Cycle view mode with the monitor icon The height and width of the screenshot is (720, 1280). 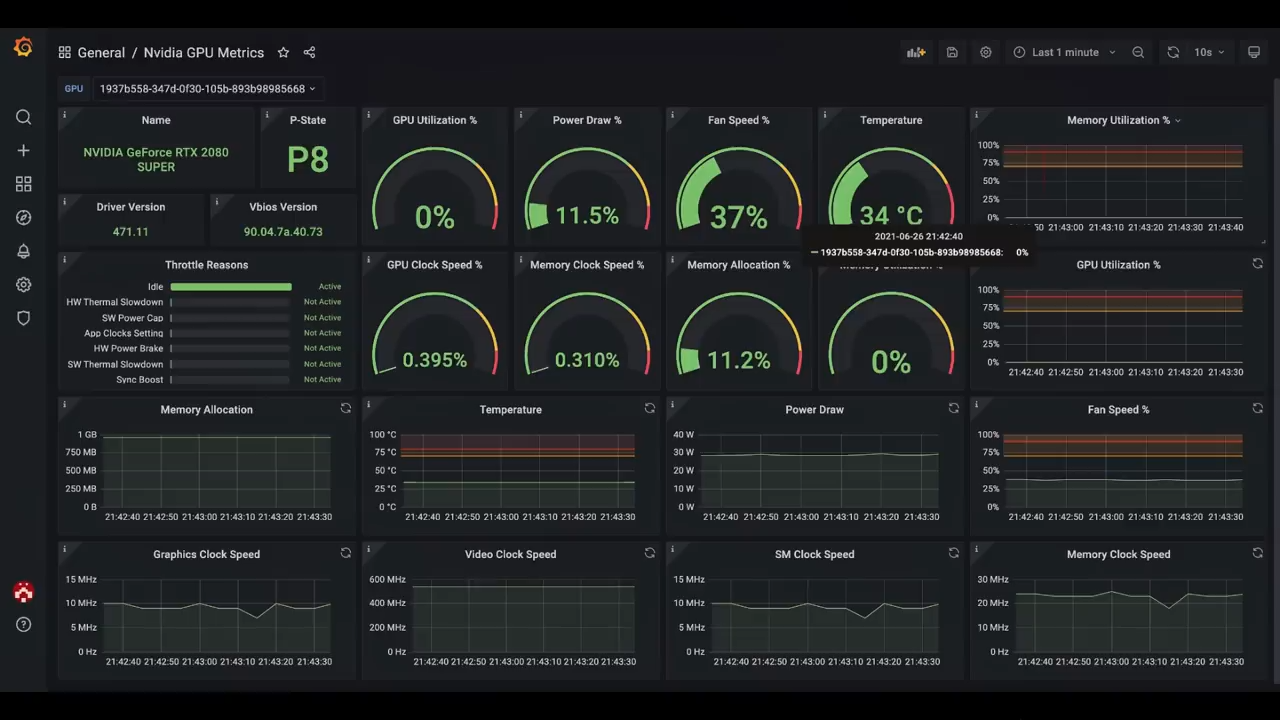1254,52
